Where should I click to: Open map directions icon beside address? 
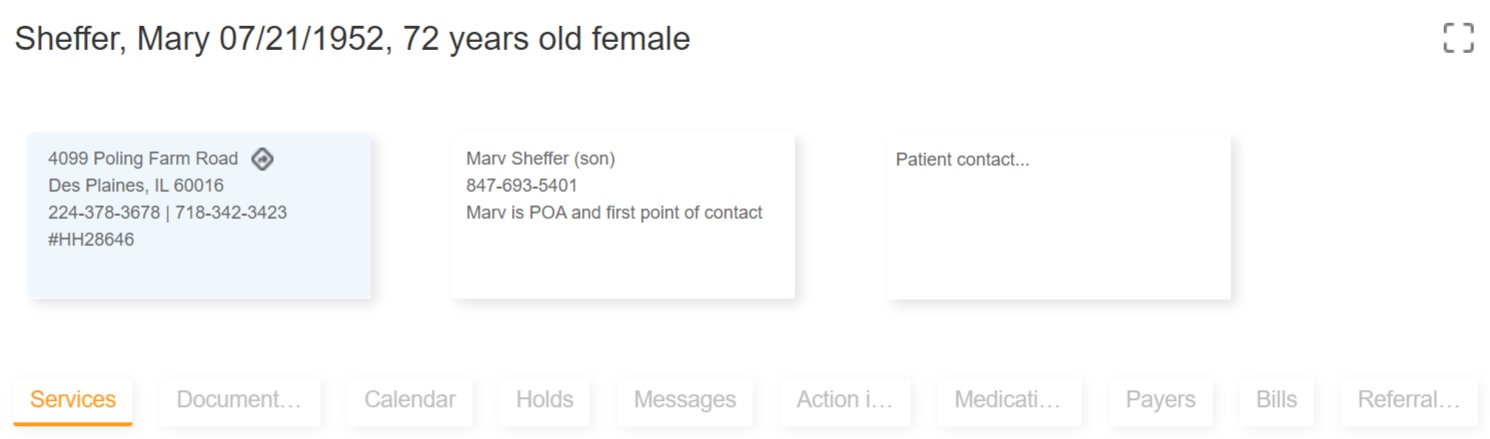(262, 159)
